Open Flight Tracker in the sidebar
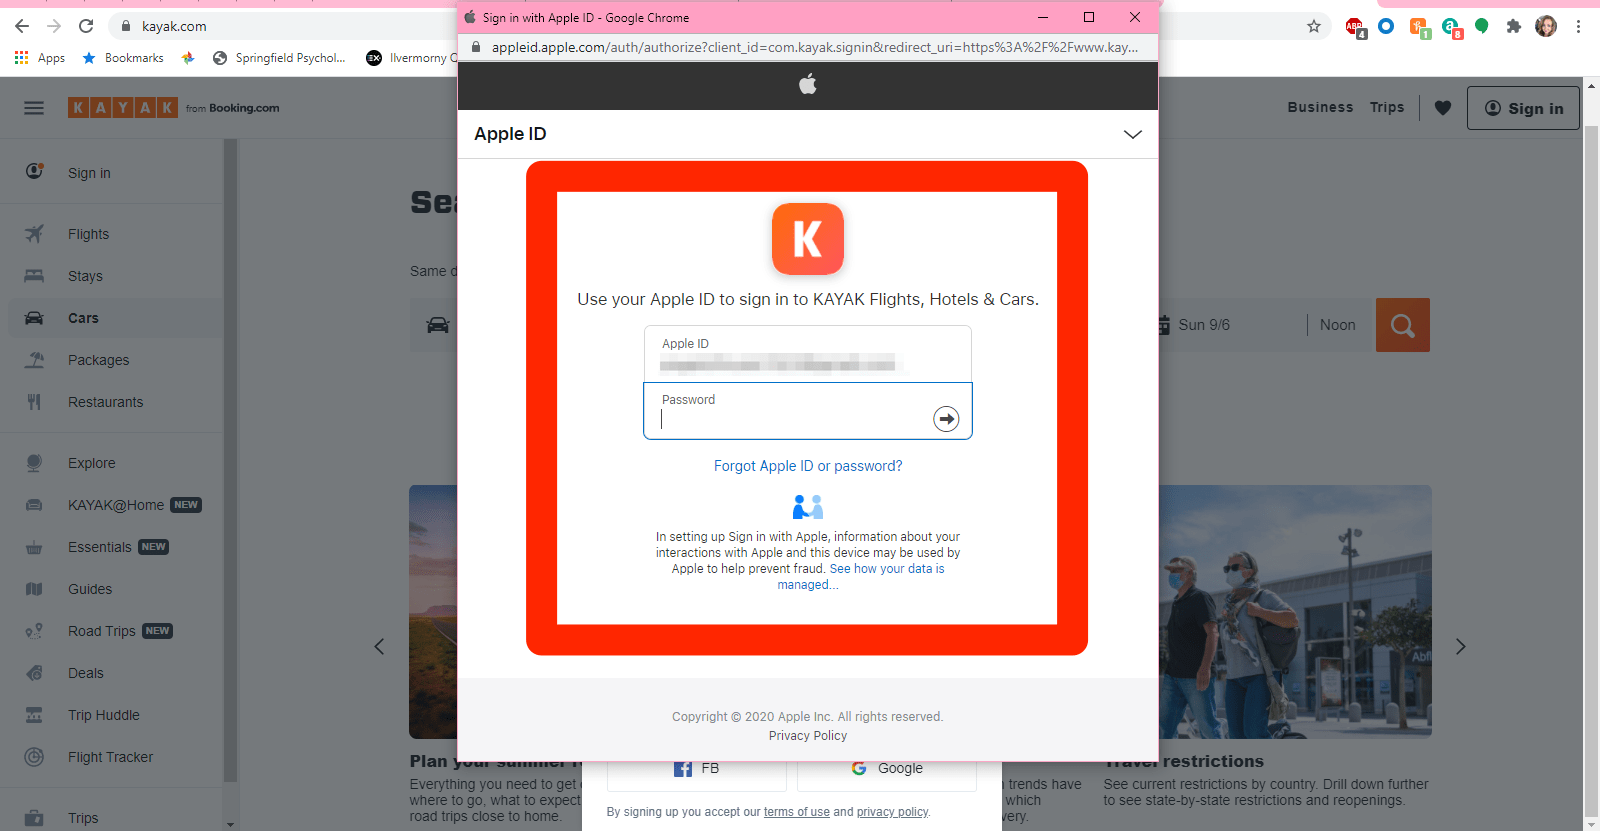1600x831 pixels. (112, 757)
